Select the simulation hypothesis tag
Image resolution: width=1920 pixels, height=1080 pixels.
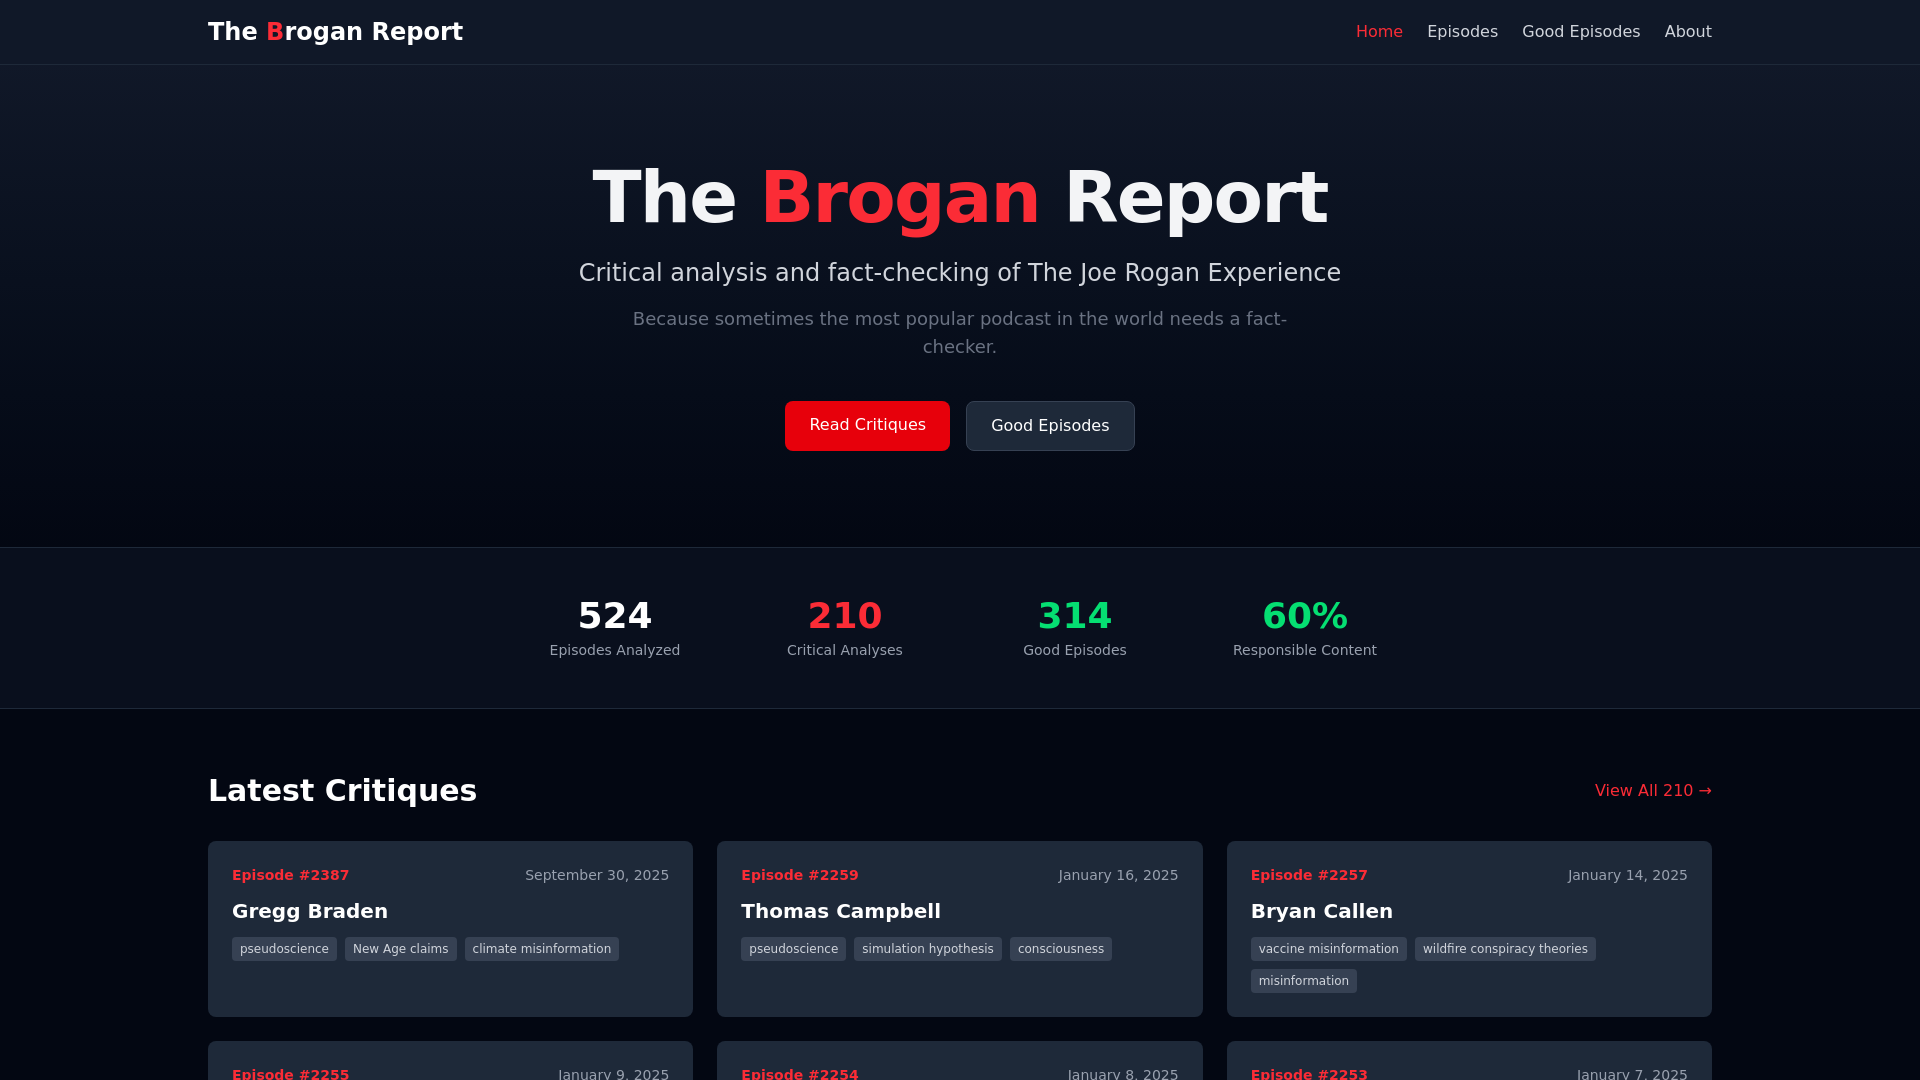[x=928, y=949]
